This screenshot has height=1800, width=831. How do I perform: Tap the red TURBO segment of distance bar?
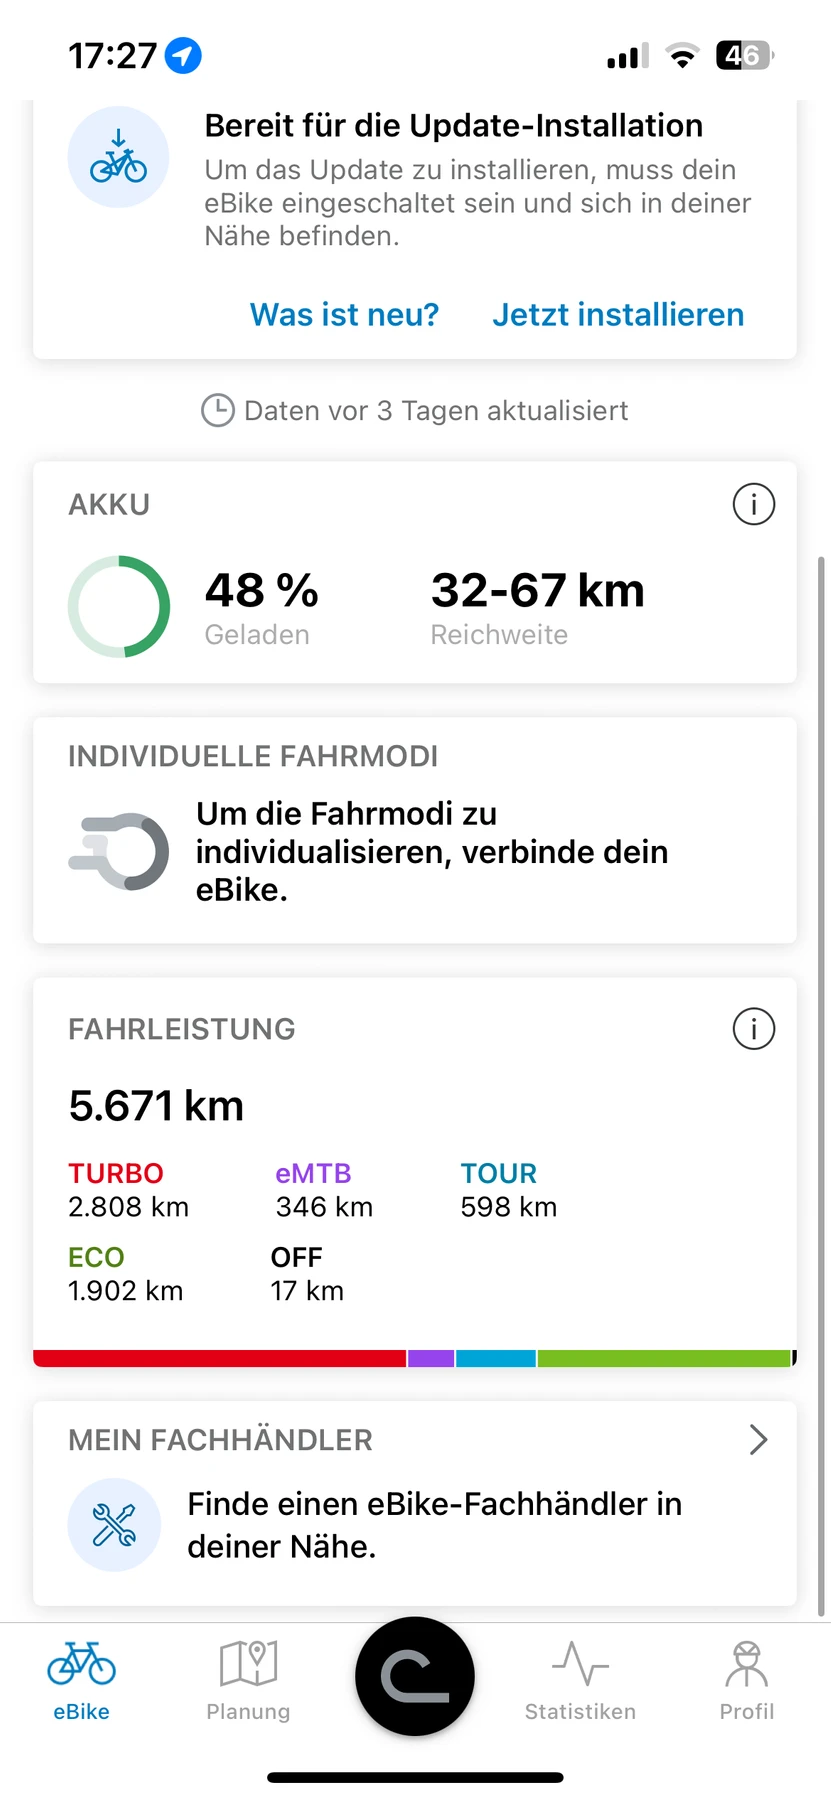click(220, 1358)
